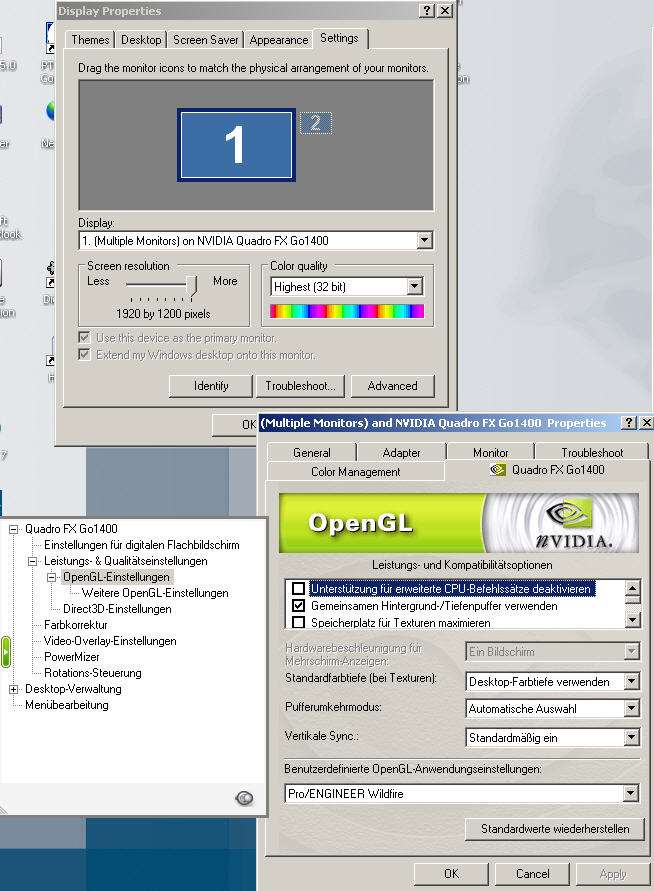Click the Troubleshoot... button
The height and width of the screenshot is (891, 654).
point(301,386)
